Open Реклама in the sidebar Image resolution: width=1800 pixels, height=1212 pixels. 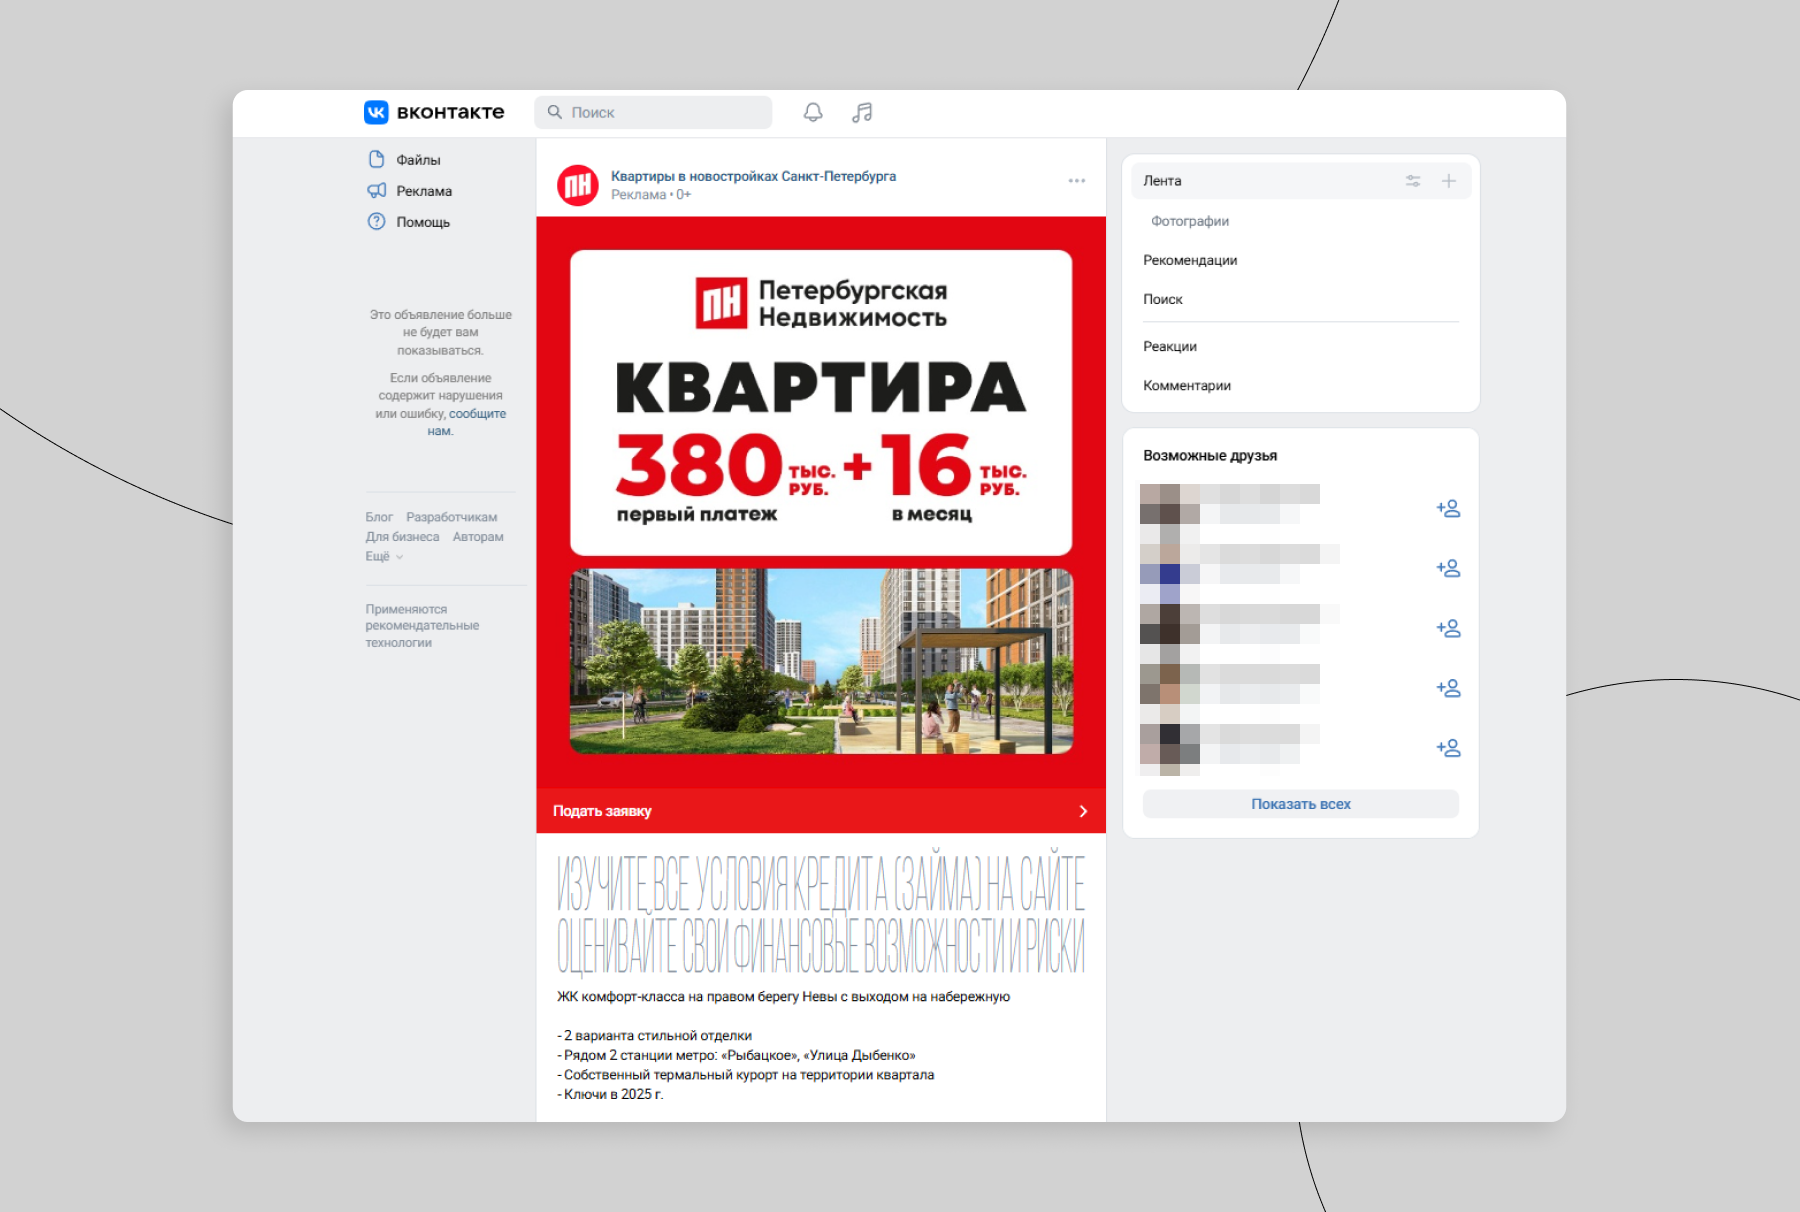pyautogui.click(x=410, y=191)
